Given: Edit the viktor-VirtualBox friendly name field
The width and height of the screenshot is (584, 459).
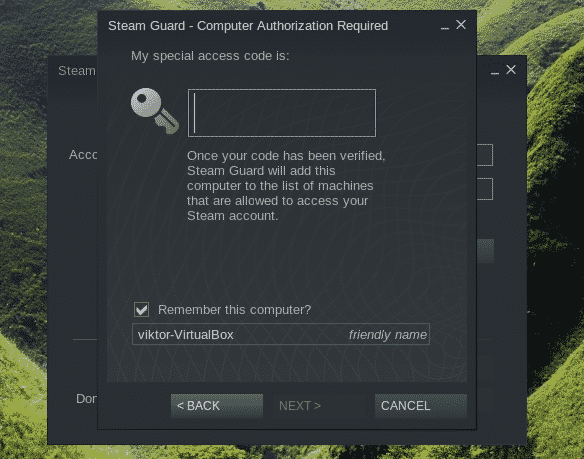Looking at the screenshot, I should [281, 334].
